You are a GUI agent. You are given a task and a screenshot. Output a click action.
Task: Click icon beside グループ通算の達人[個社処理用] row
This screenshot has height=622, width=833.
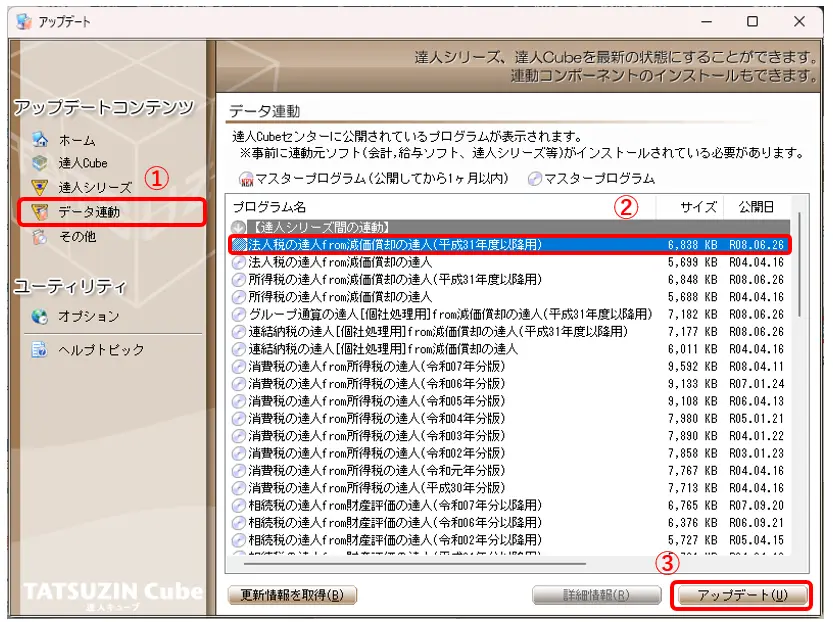pyautogui.click(x=239, y=314)
